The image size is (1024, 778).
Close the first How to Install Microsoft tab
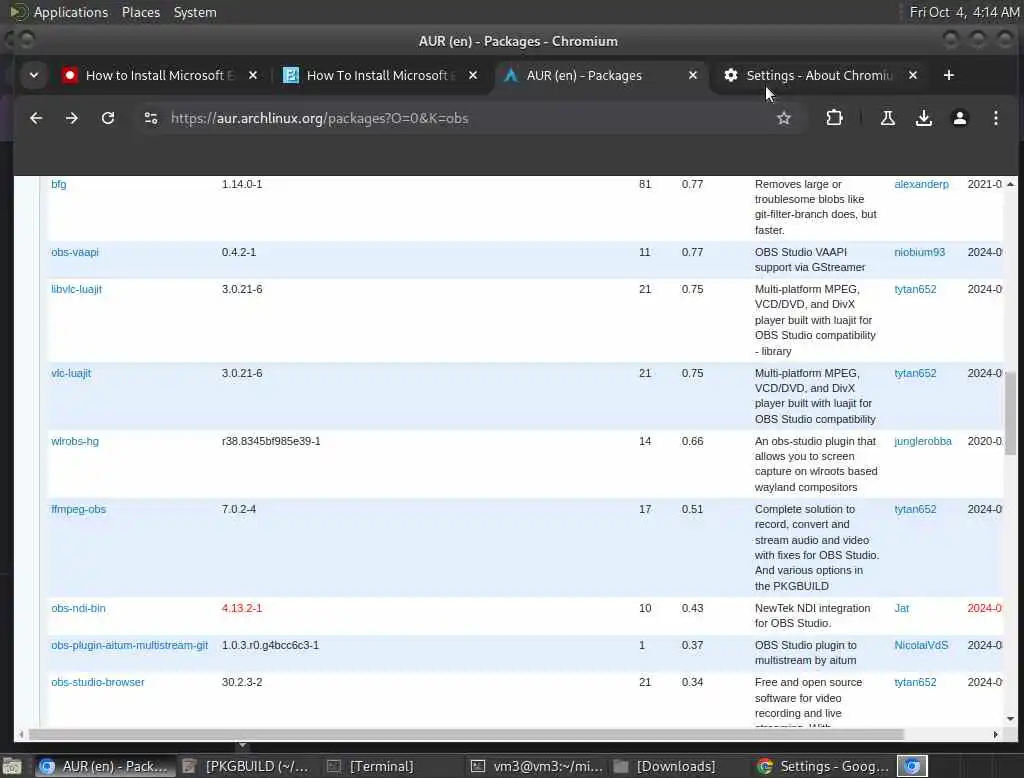pyautogui.click(x=253, y=75)
